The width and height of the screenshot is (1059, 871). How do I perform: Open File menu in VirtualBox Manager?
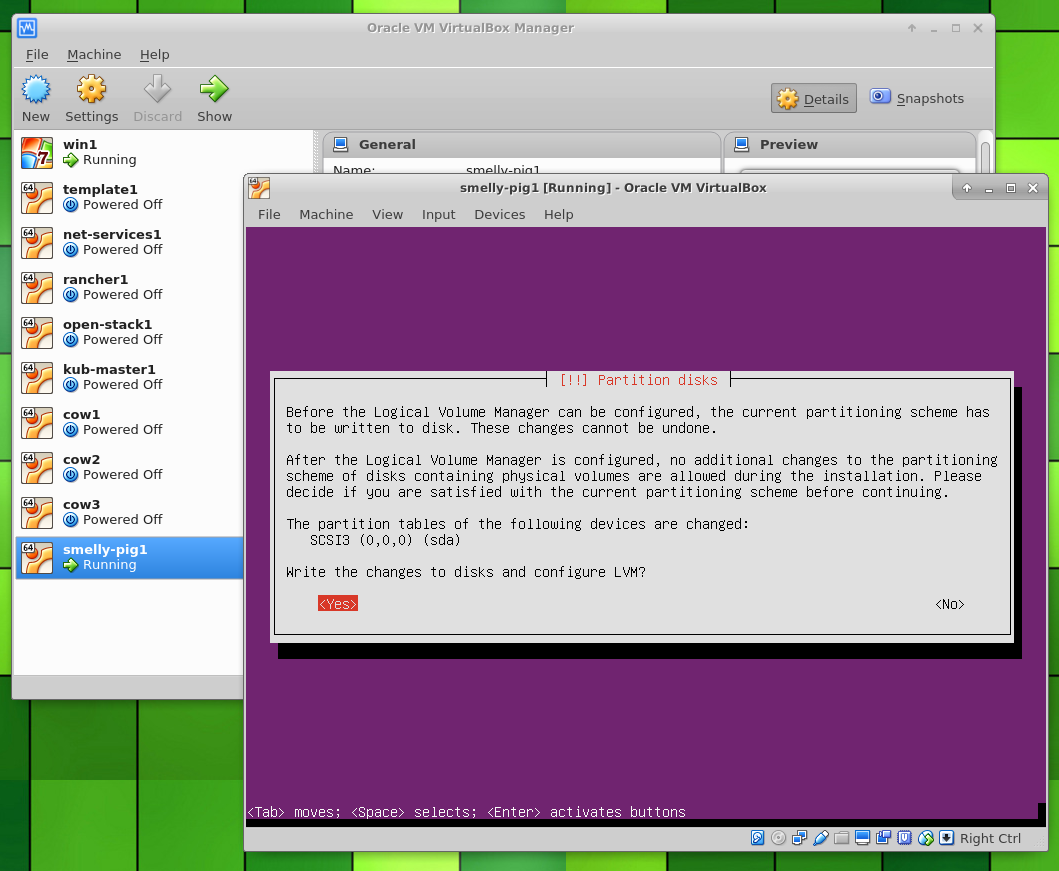[37, 55]
